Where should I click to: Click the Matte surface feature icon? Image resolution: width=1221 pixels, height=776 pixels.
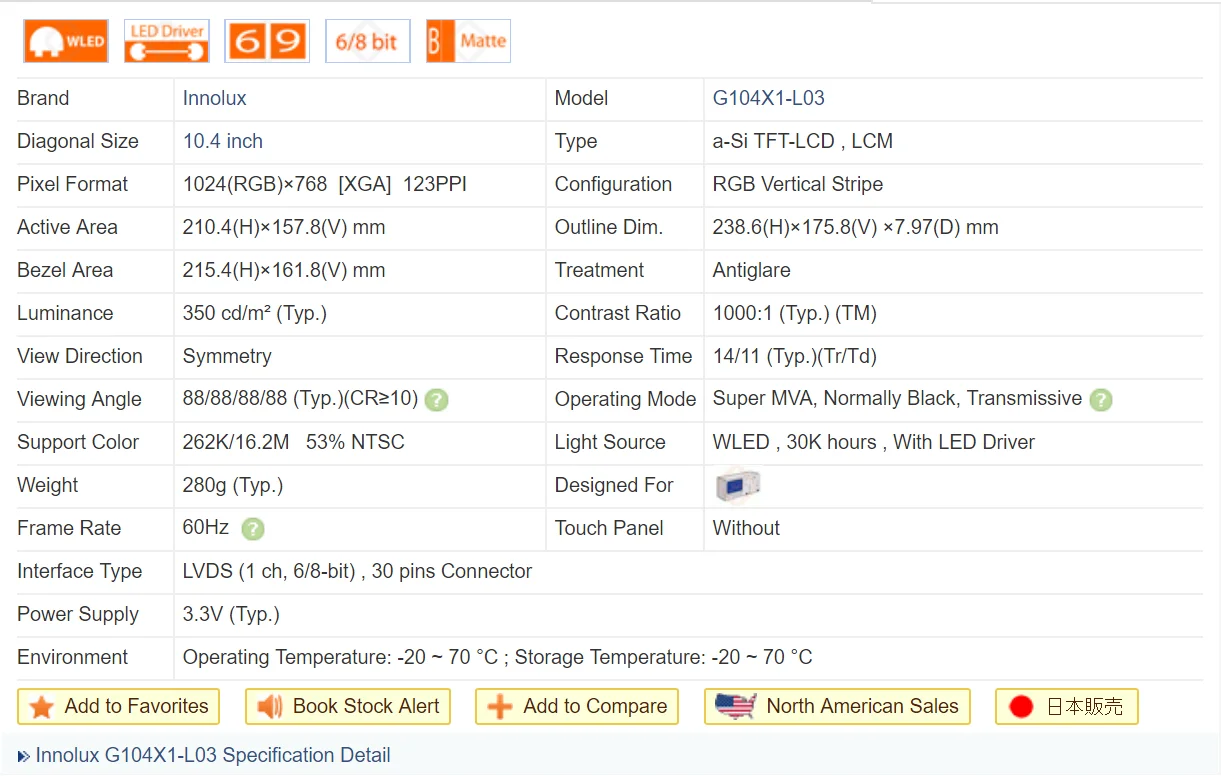coord(468,41)
